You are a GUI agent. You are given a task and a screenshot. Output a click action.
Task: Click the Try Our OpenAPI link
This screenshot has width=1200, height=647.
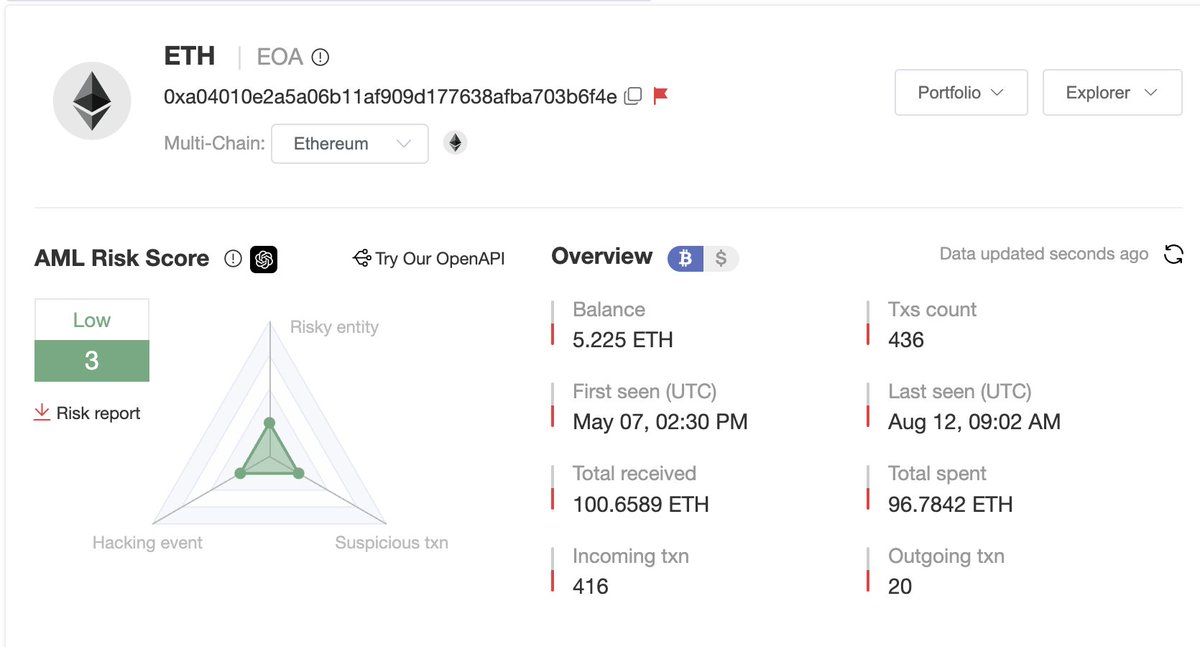[x=429, y=259]
